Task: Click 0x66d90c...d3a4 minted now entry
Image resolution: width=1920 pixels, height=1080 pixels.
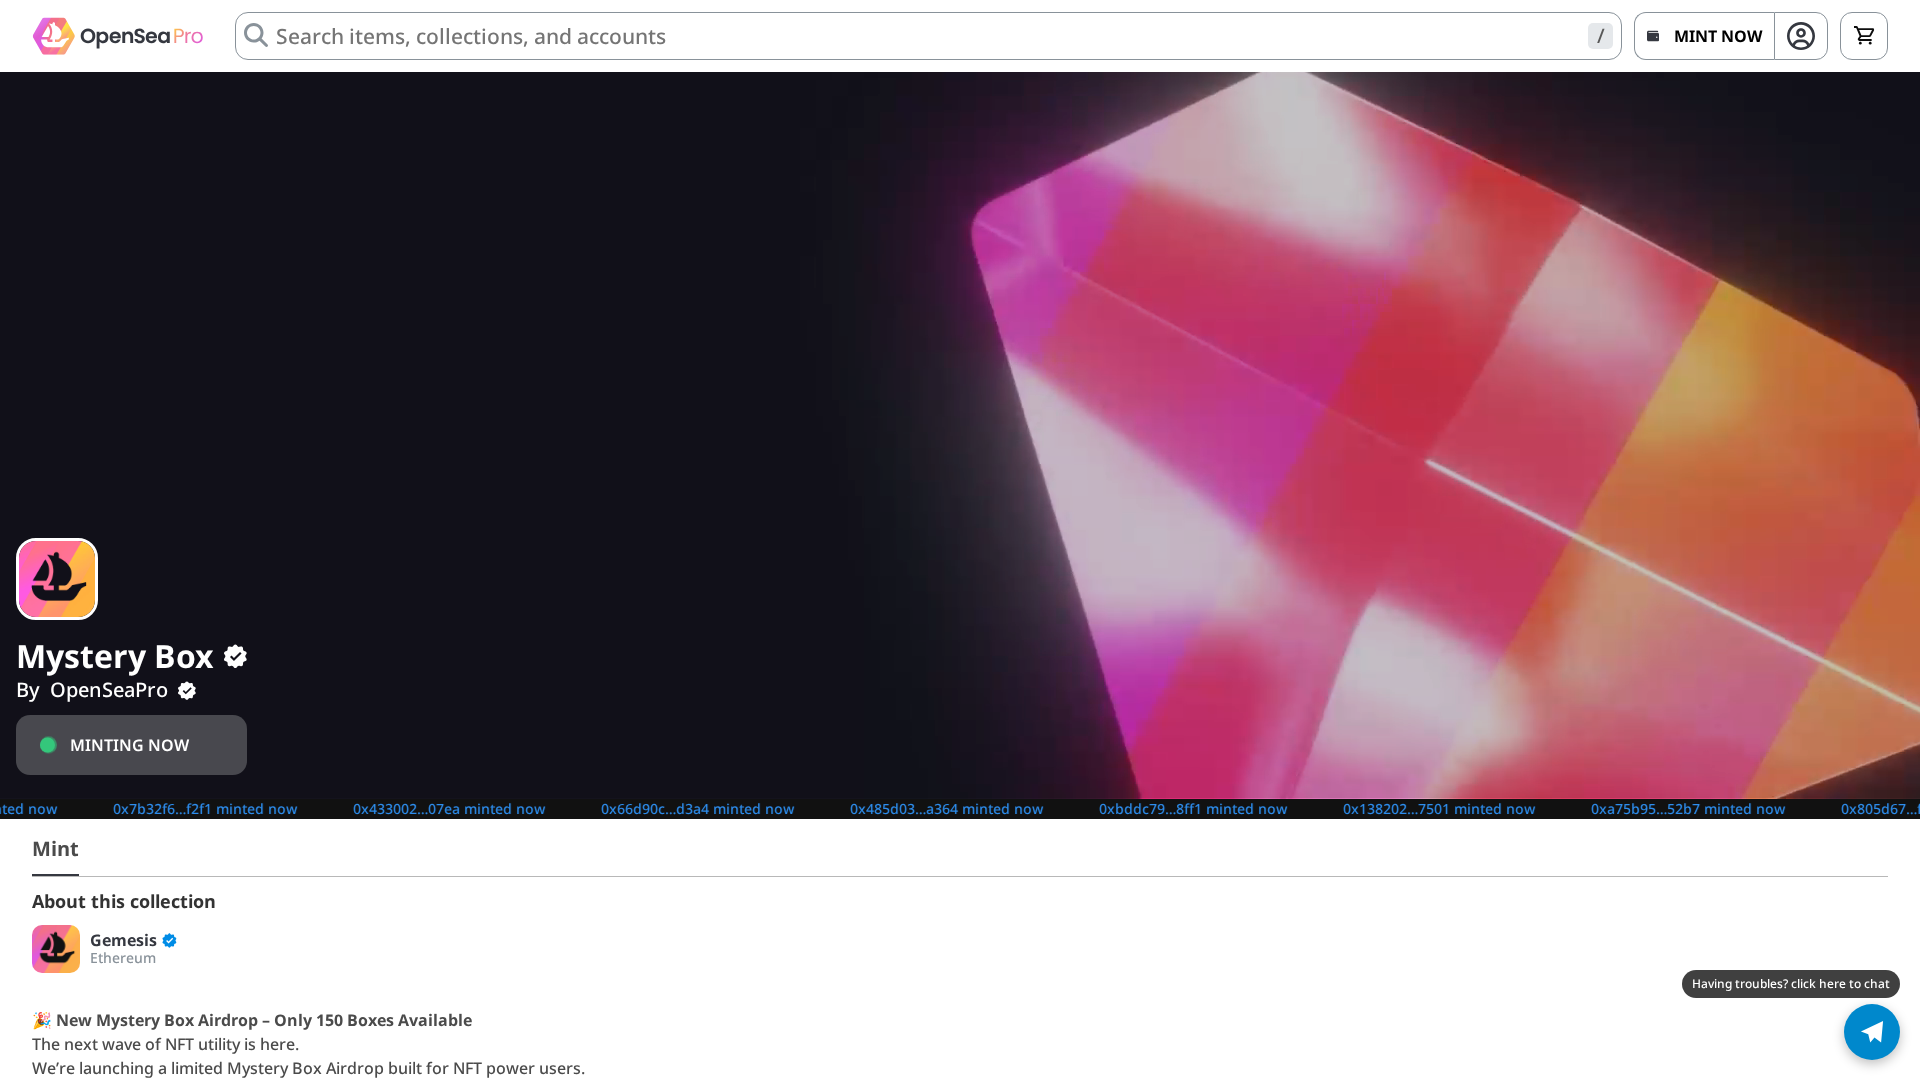Action: click(698, 809)
